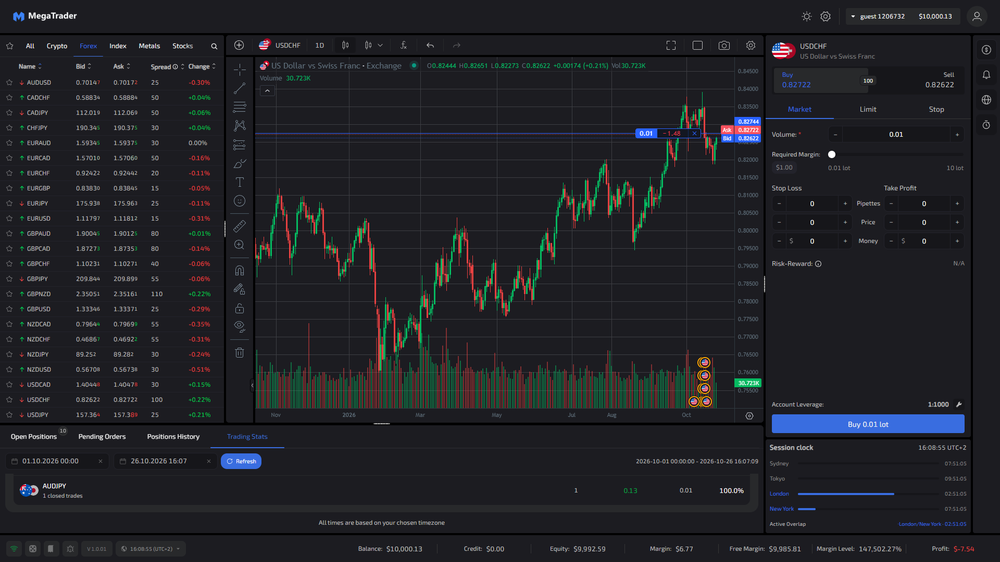Click the Buy 0.82722 price button
The height and width of the screenshot is (562, 1000).
(820, 80)
